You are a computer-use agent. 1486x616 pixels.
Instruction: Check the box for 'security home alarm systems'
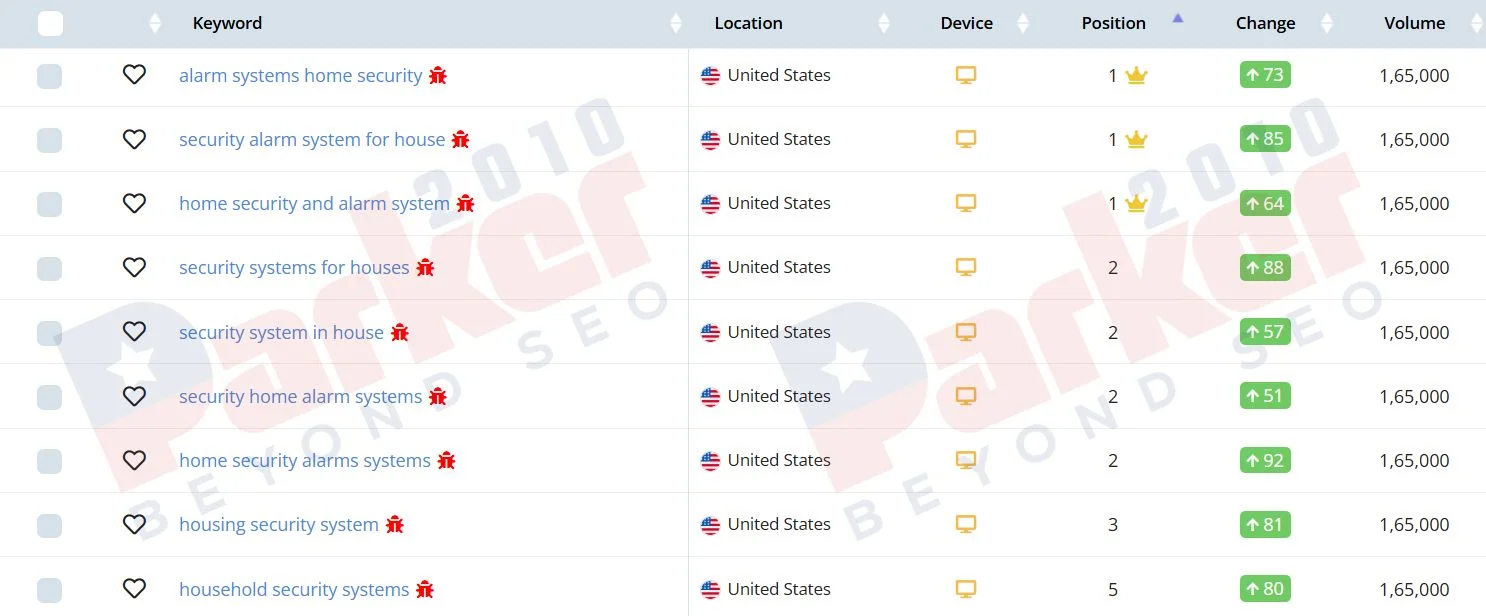49,397
